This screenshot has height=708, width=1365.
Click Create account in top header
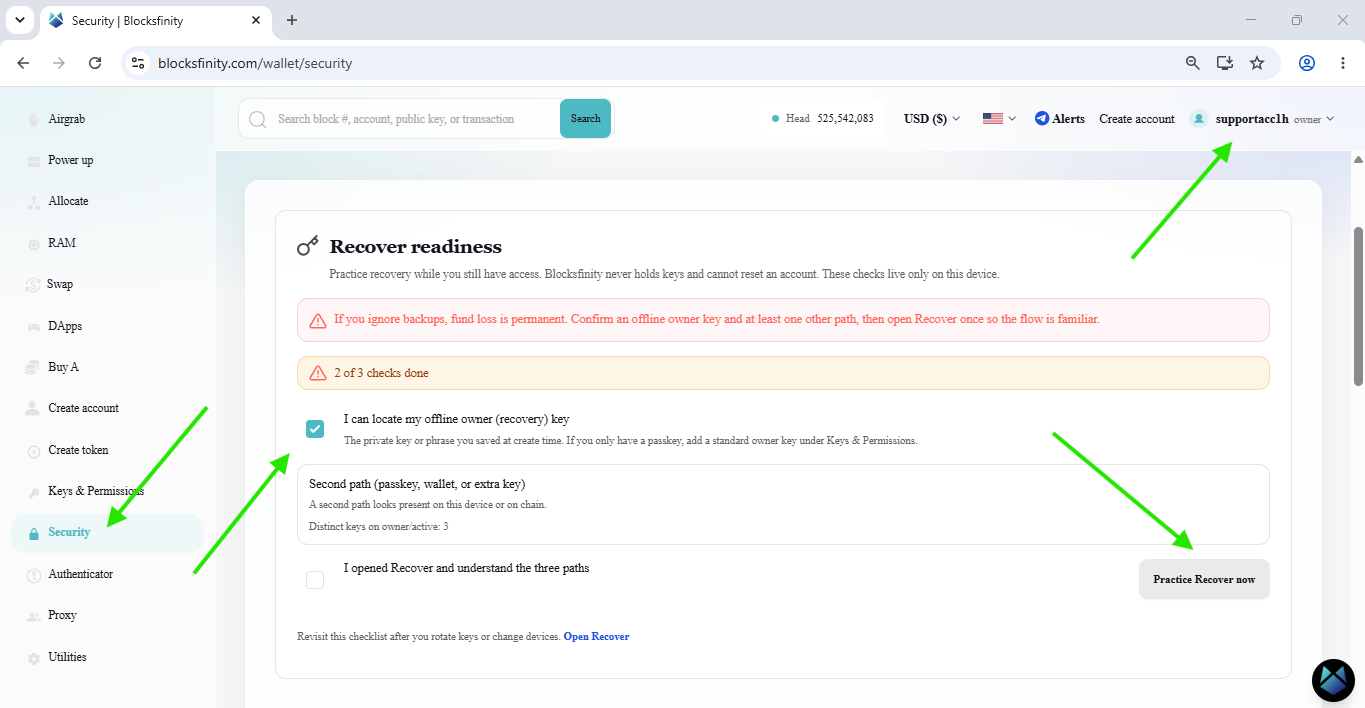pos(1137,119)
